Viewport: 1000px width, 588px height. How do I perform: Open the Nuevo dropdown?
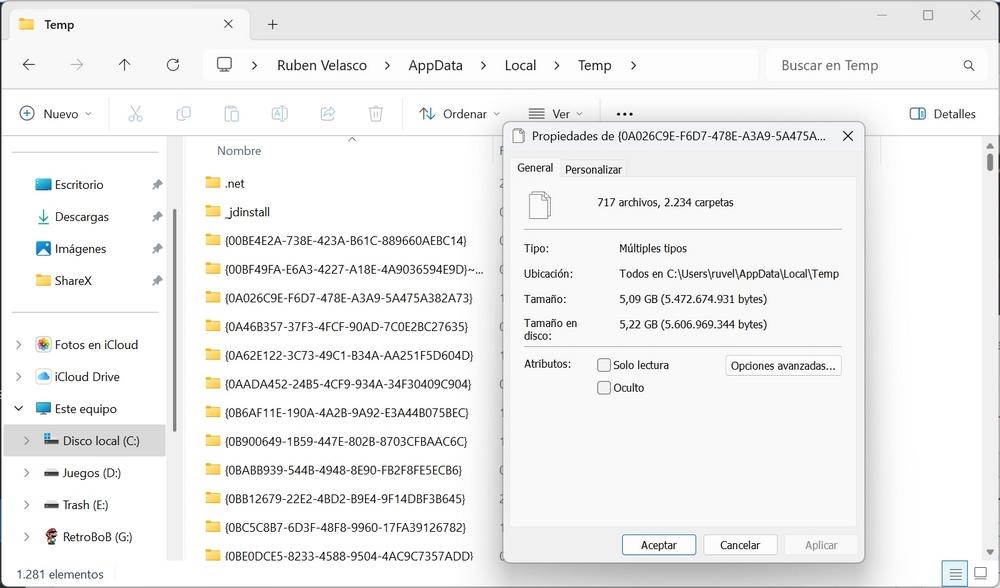pos(56,114)
